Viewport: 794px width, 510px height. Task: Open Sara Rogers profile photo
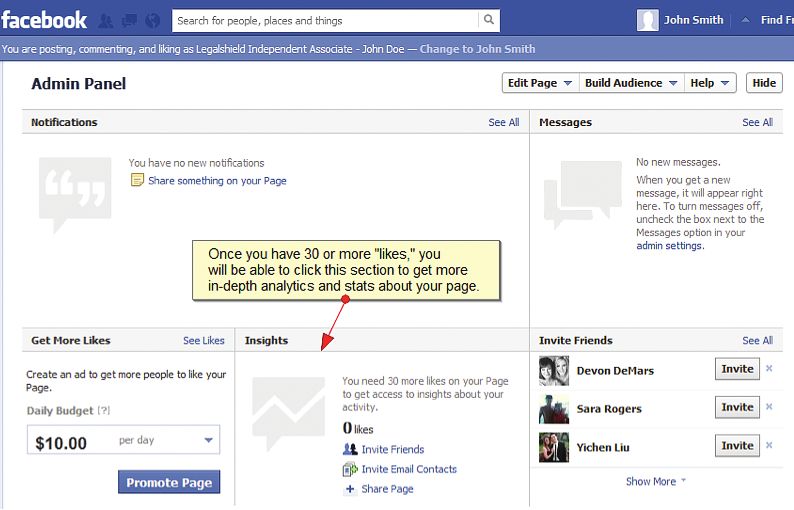(553, 409)
